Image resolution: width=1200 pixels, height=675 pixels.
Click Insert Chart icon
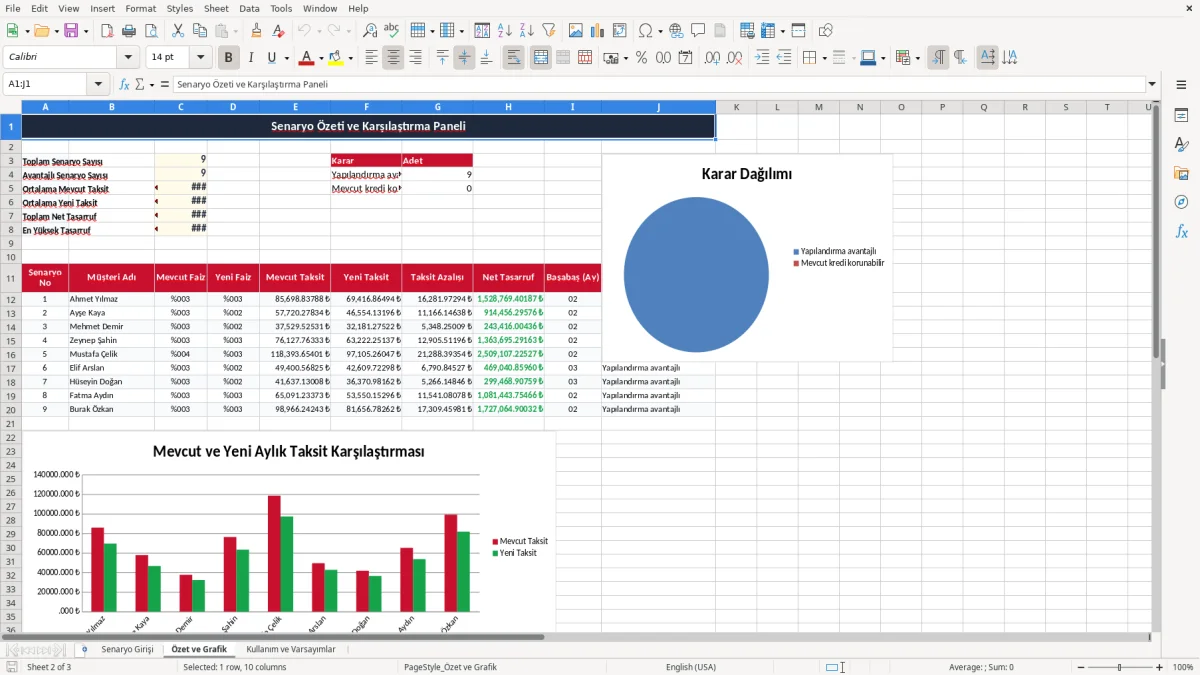tap(598, 31)
